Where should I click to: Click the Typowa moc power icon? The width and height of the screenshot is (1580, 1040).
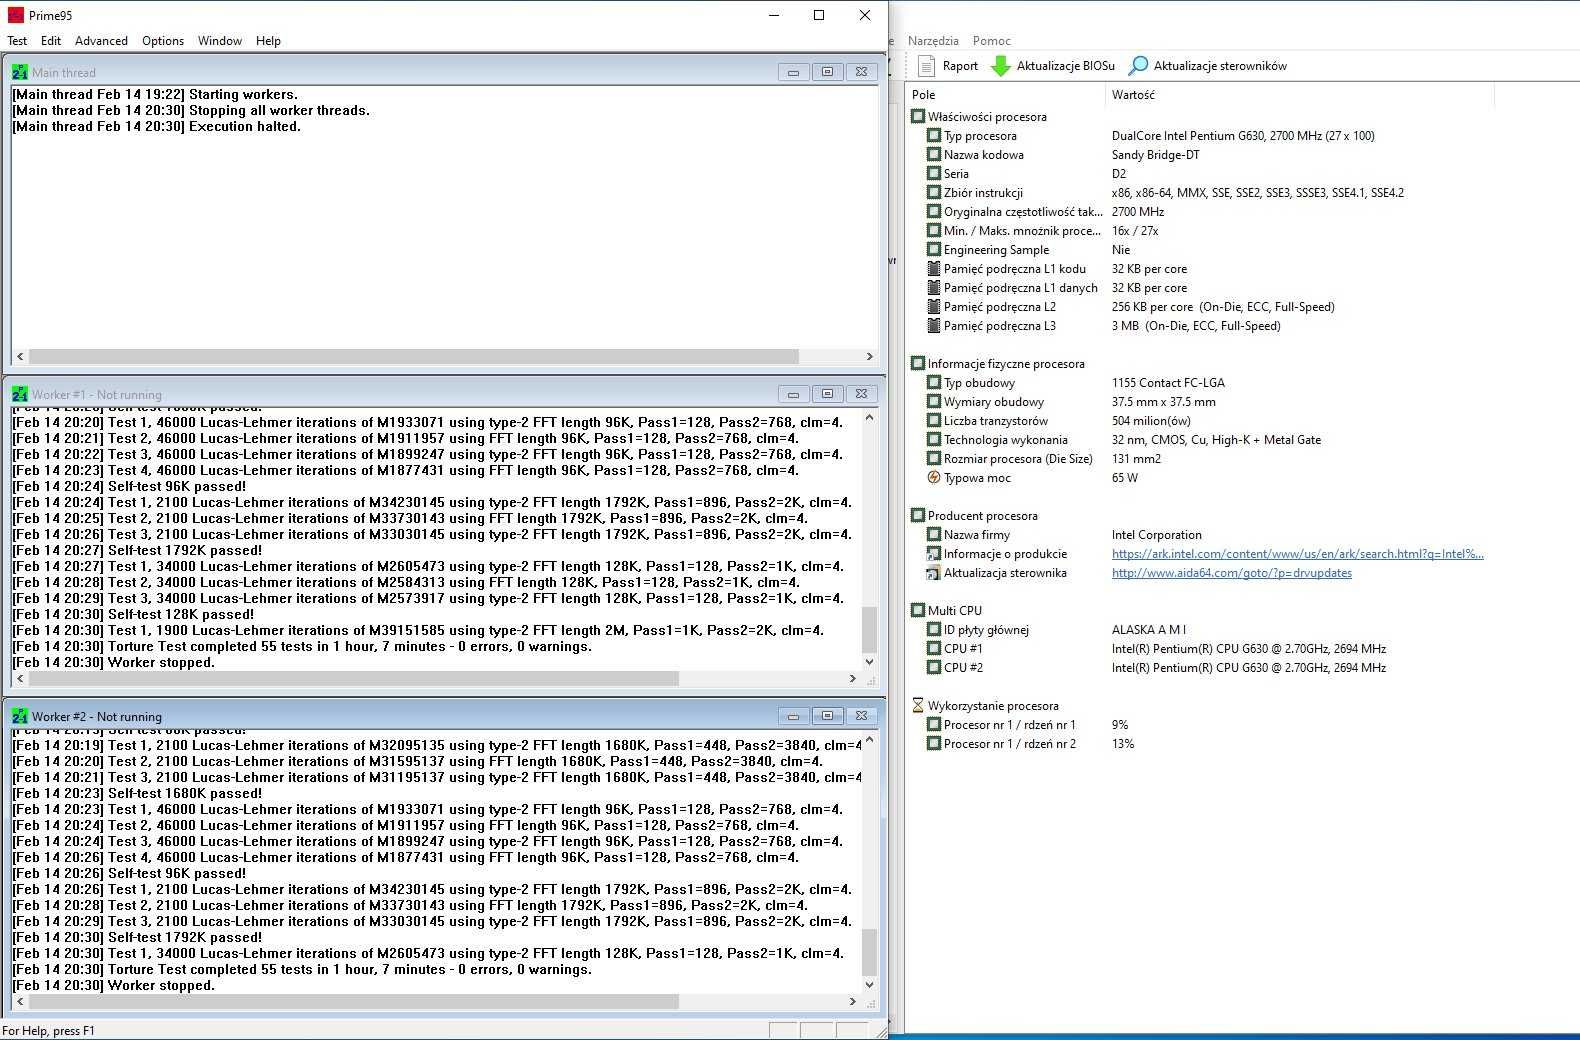point(933,477)
